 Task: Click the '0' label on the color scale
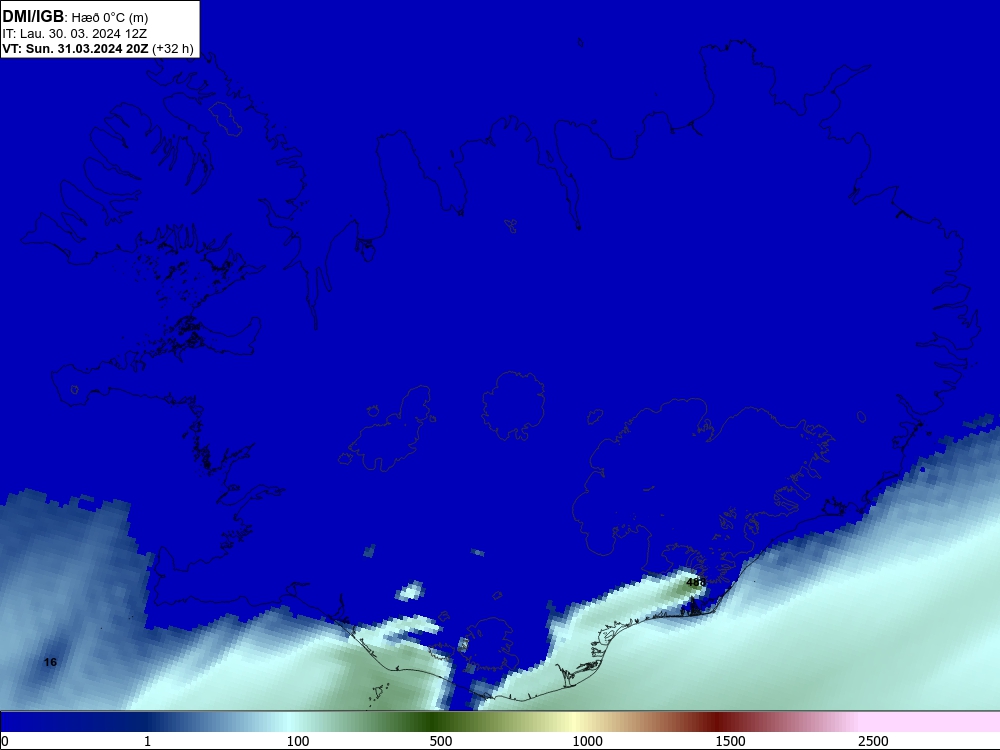(x=5, y=741)
